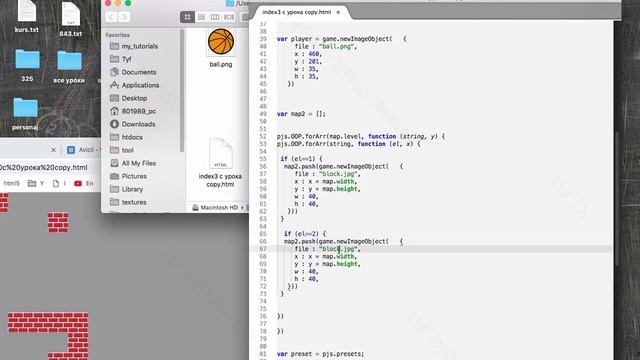Open the Y bookmark folder in the browser
Screen dimensions: 640x360
(36, 184)
